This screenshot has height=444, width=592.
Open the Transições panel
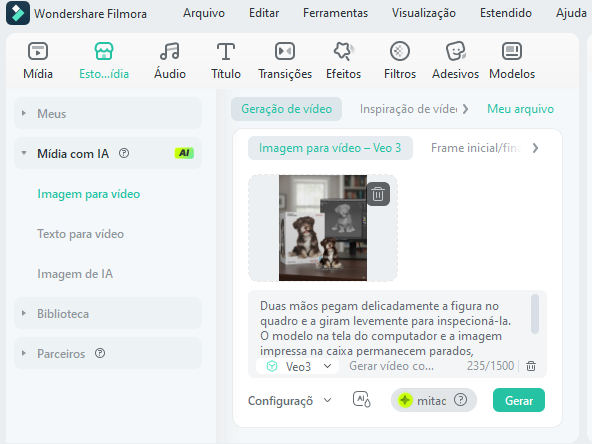(x=285, y=61)
